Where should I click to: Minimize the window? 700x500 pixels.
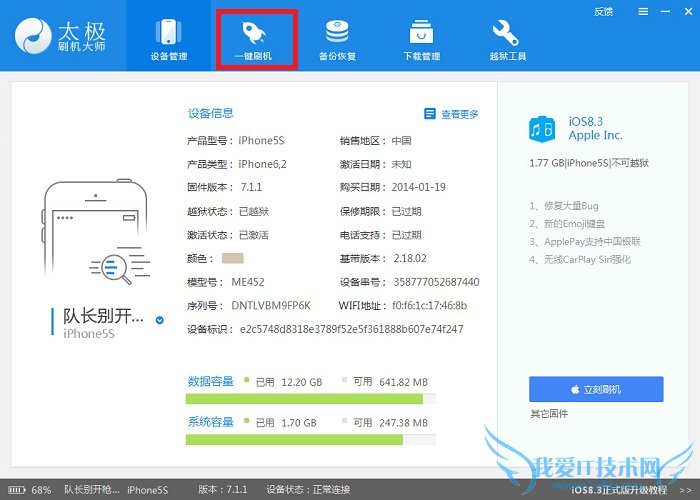click(665, 12)
